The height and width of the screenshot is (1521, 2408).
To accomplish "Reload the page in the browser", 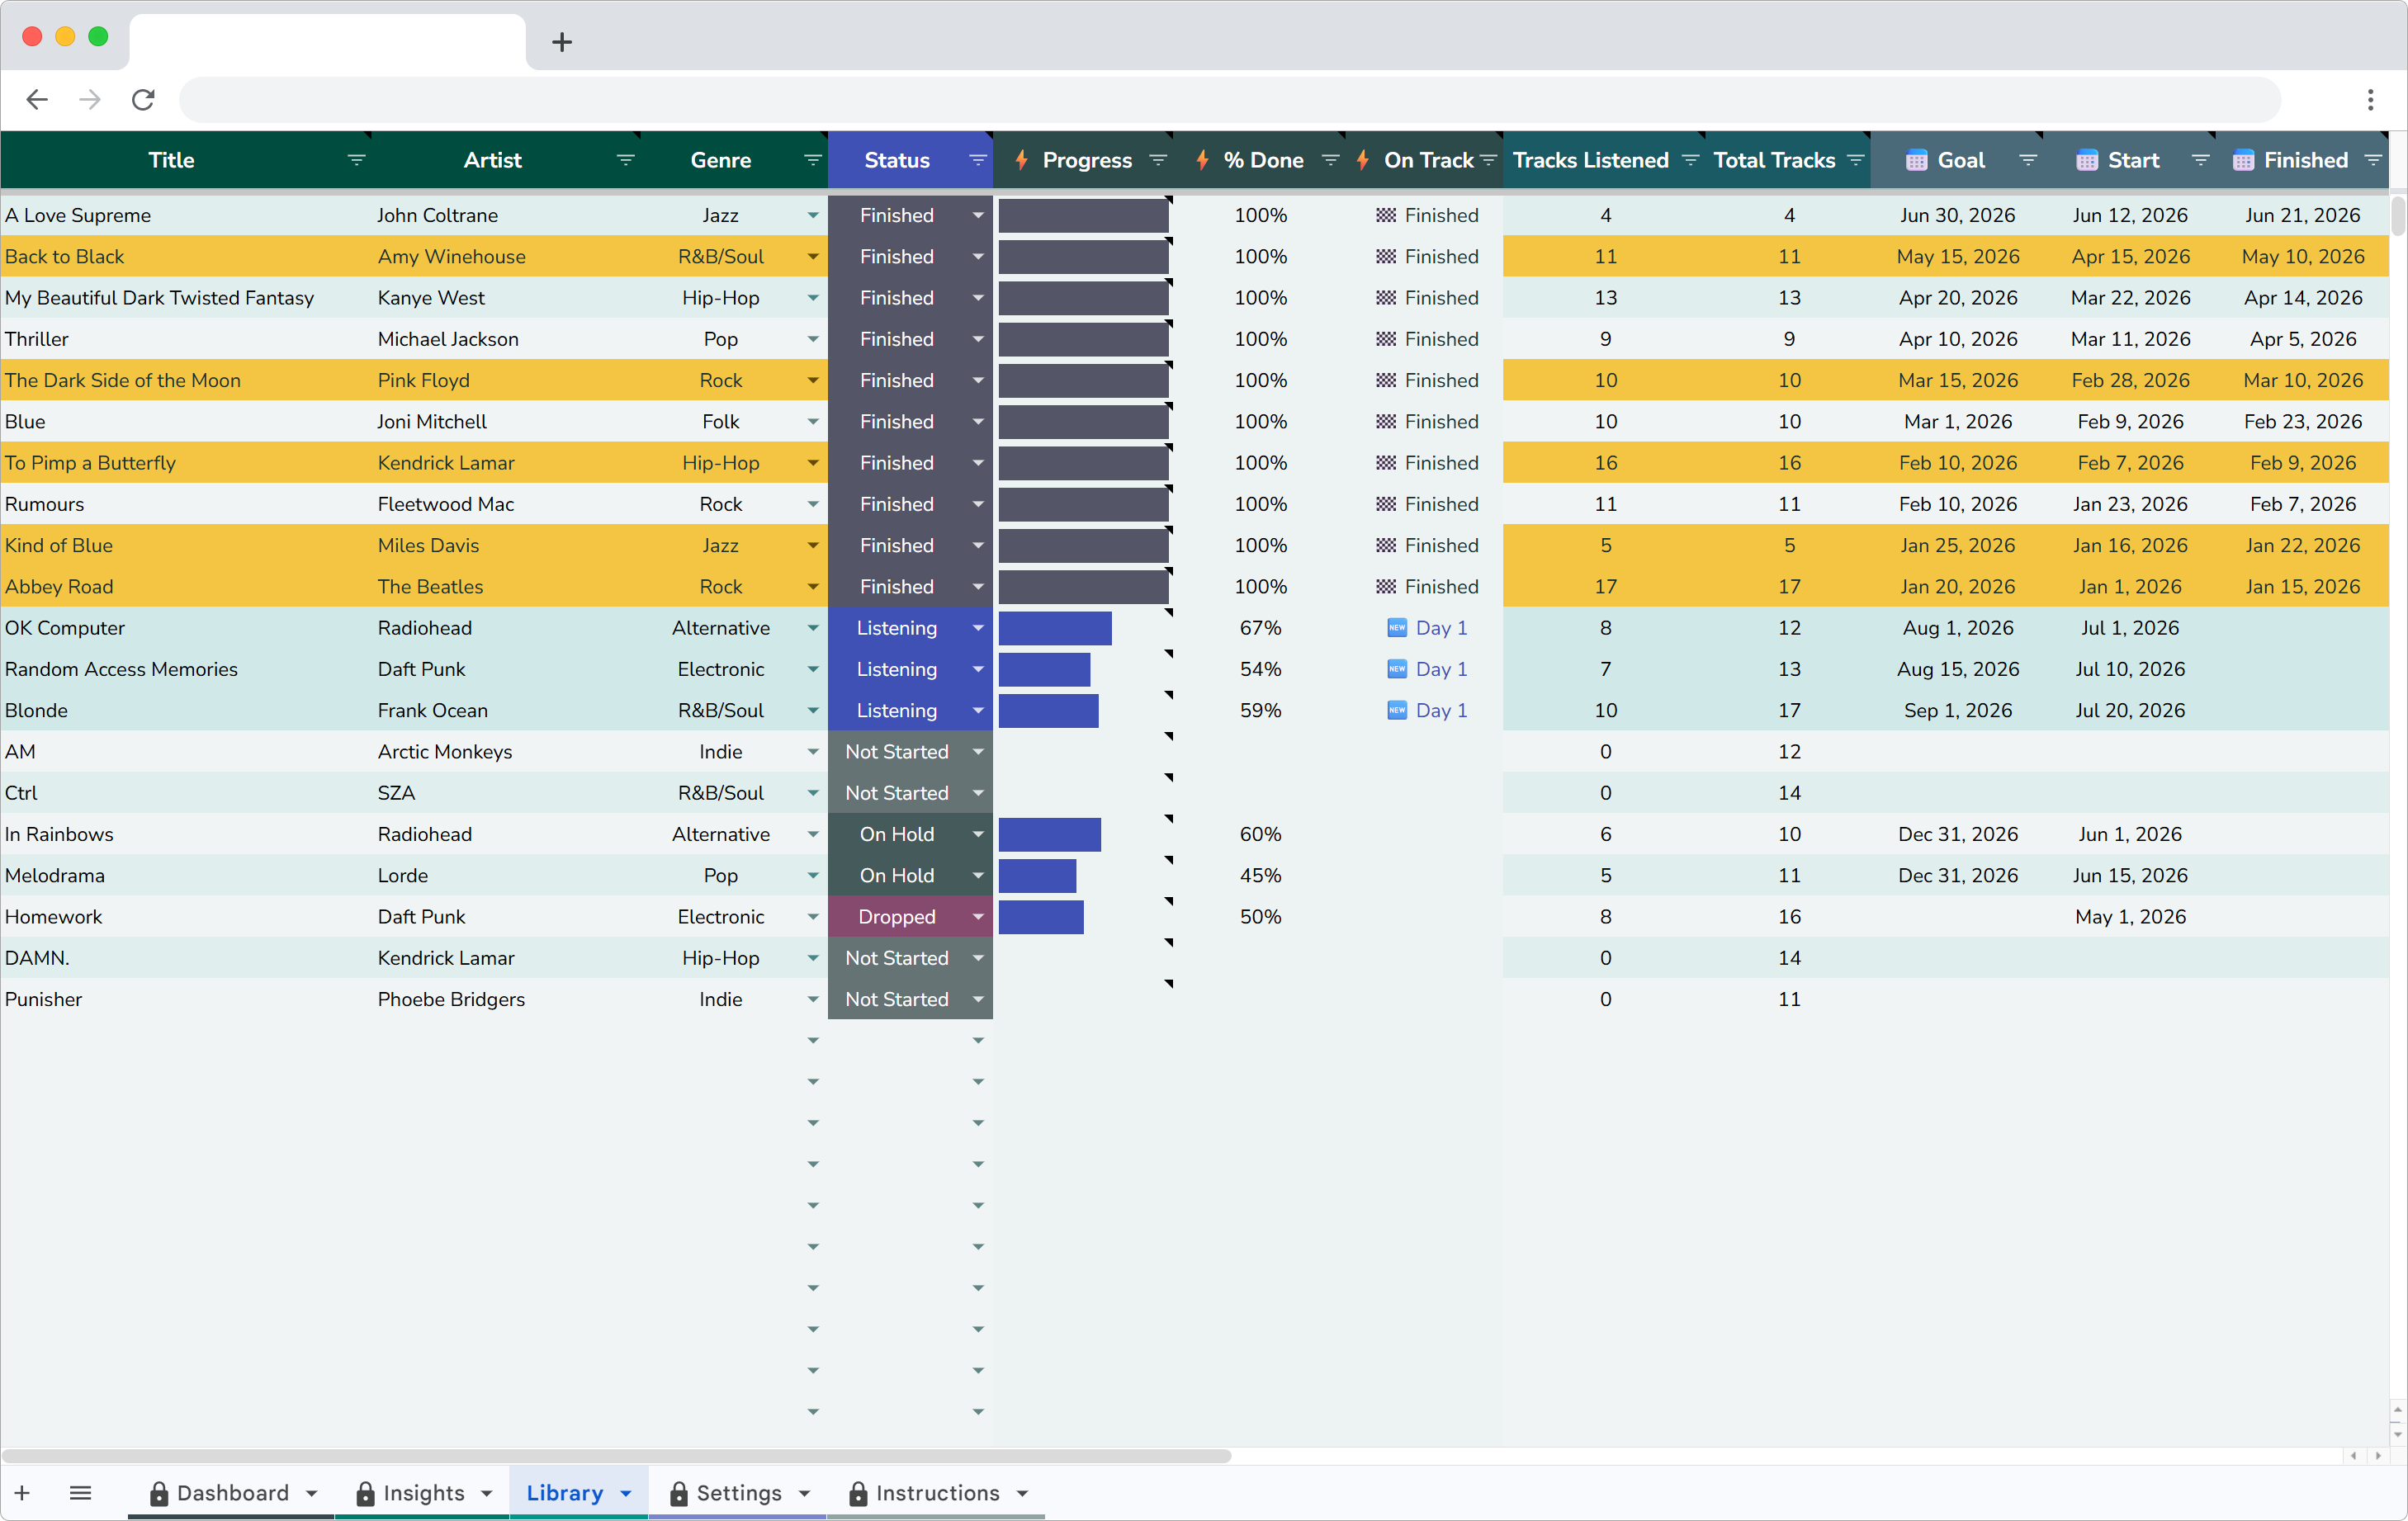I will [x=143, y=99].
